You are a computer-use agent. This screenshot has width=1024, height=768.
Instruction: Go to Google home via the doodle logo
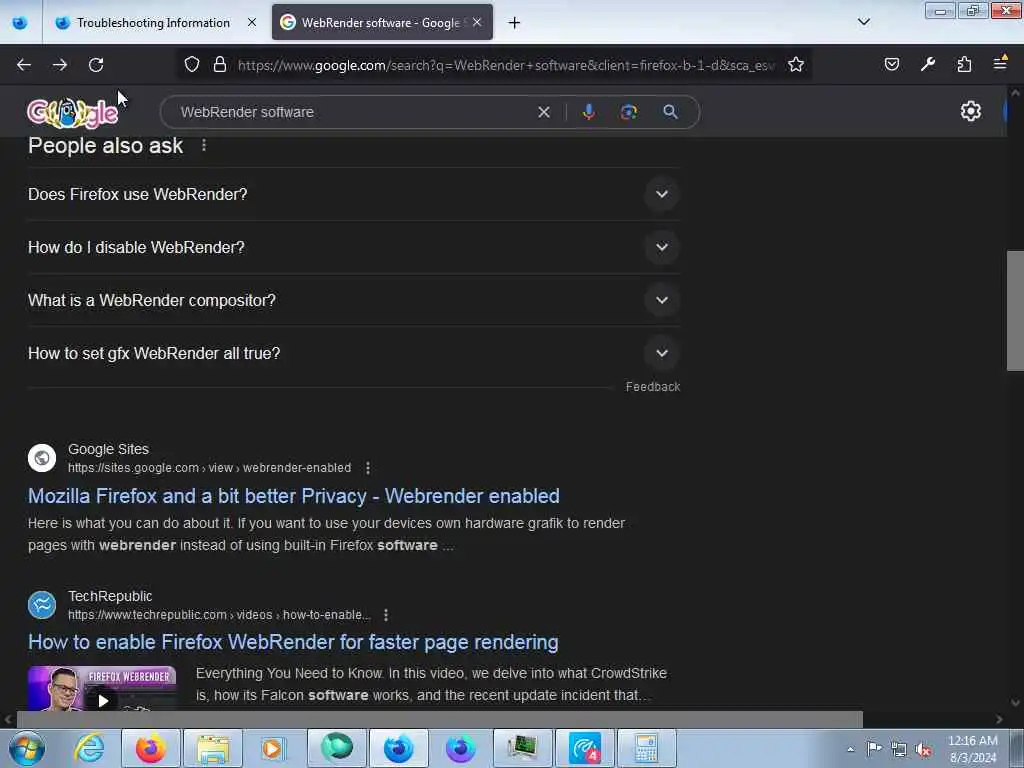tap(72, 114)
